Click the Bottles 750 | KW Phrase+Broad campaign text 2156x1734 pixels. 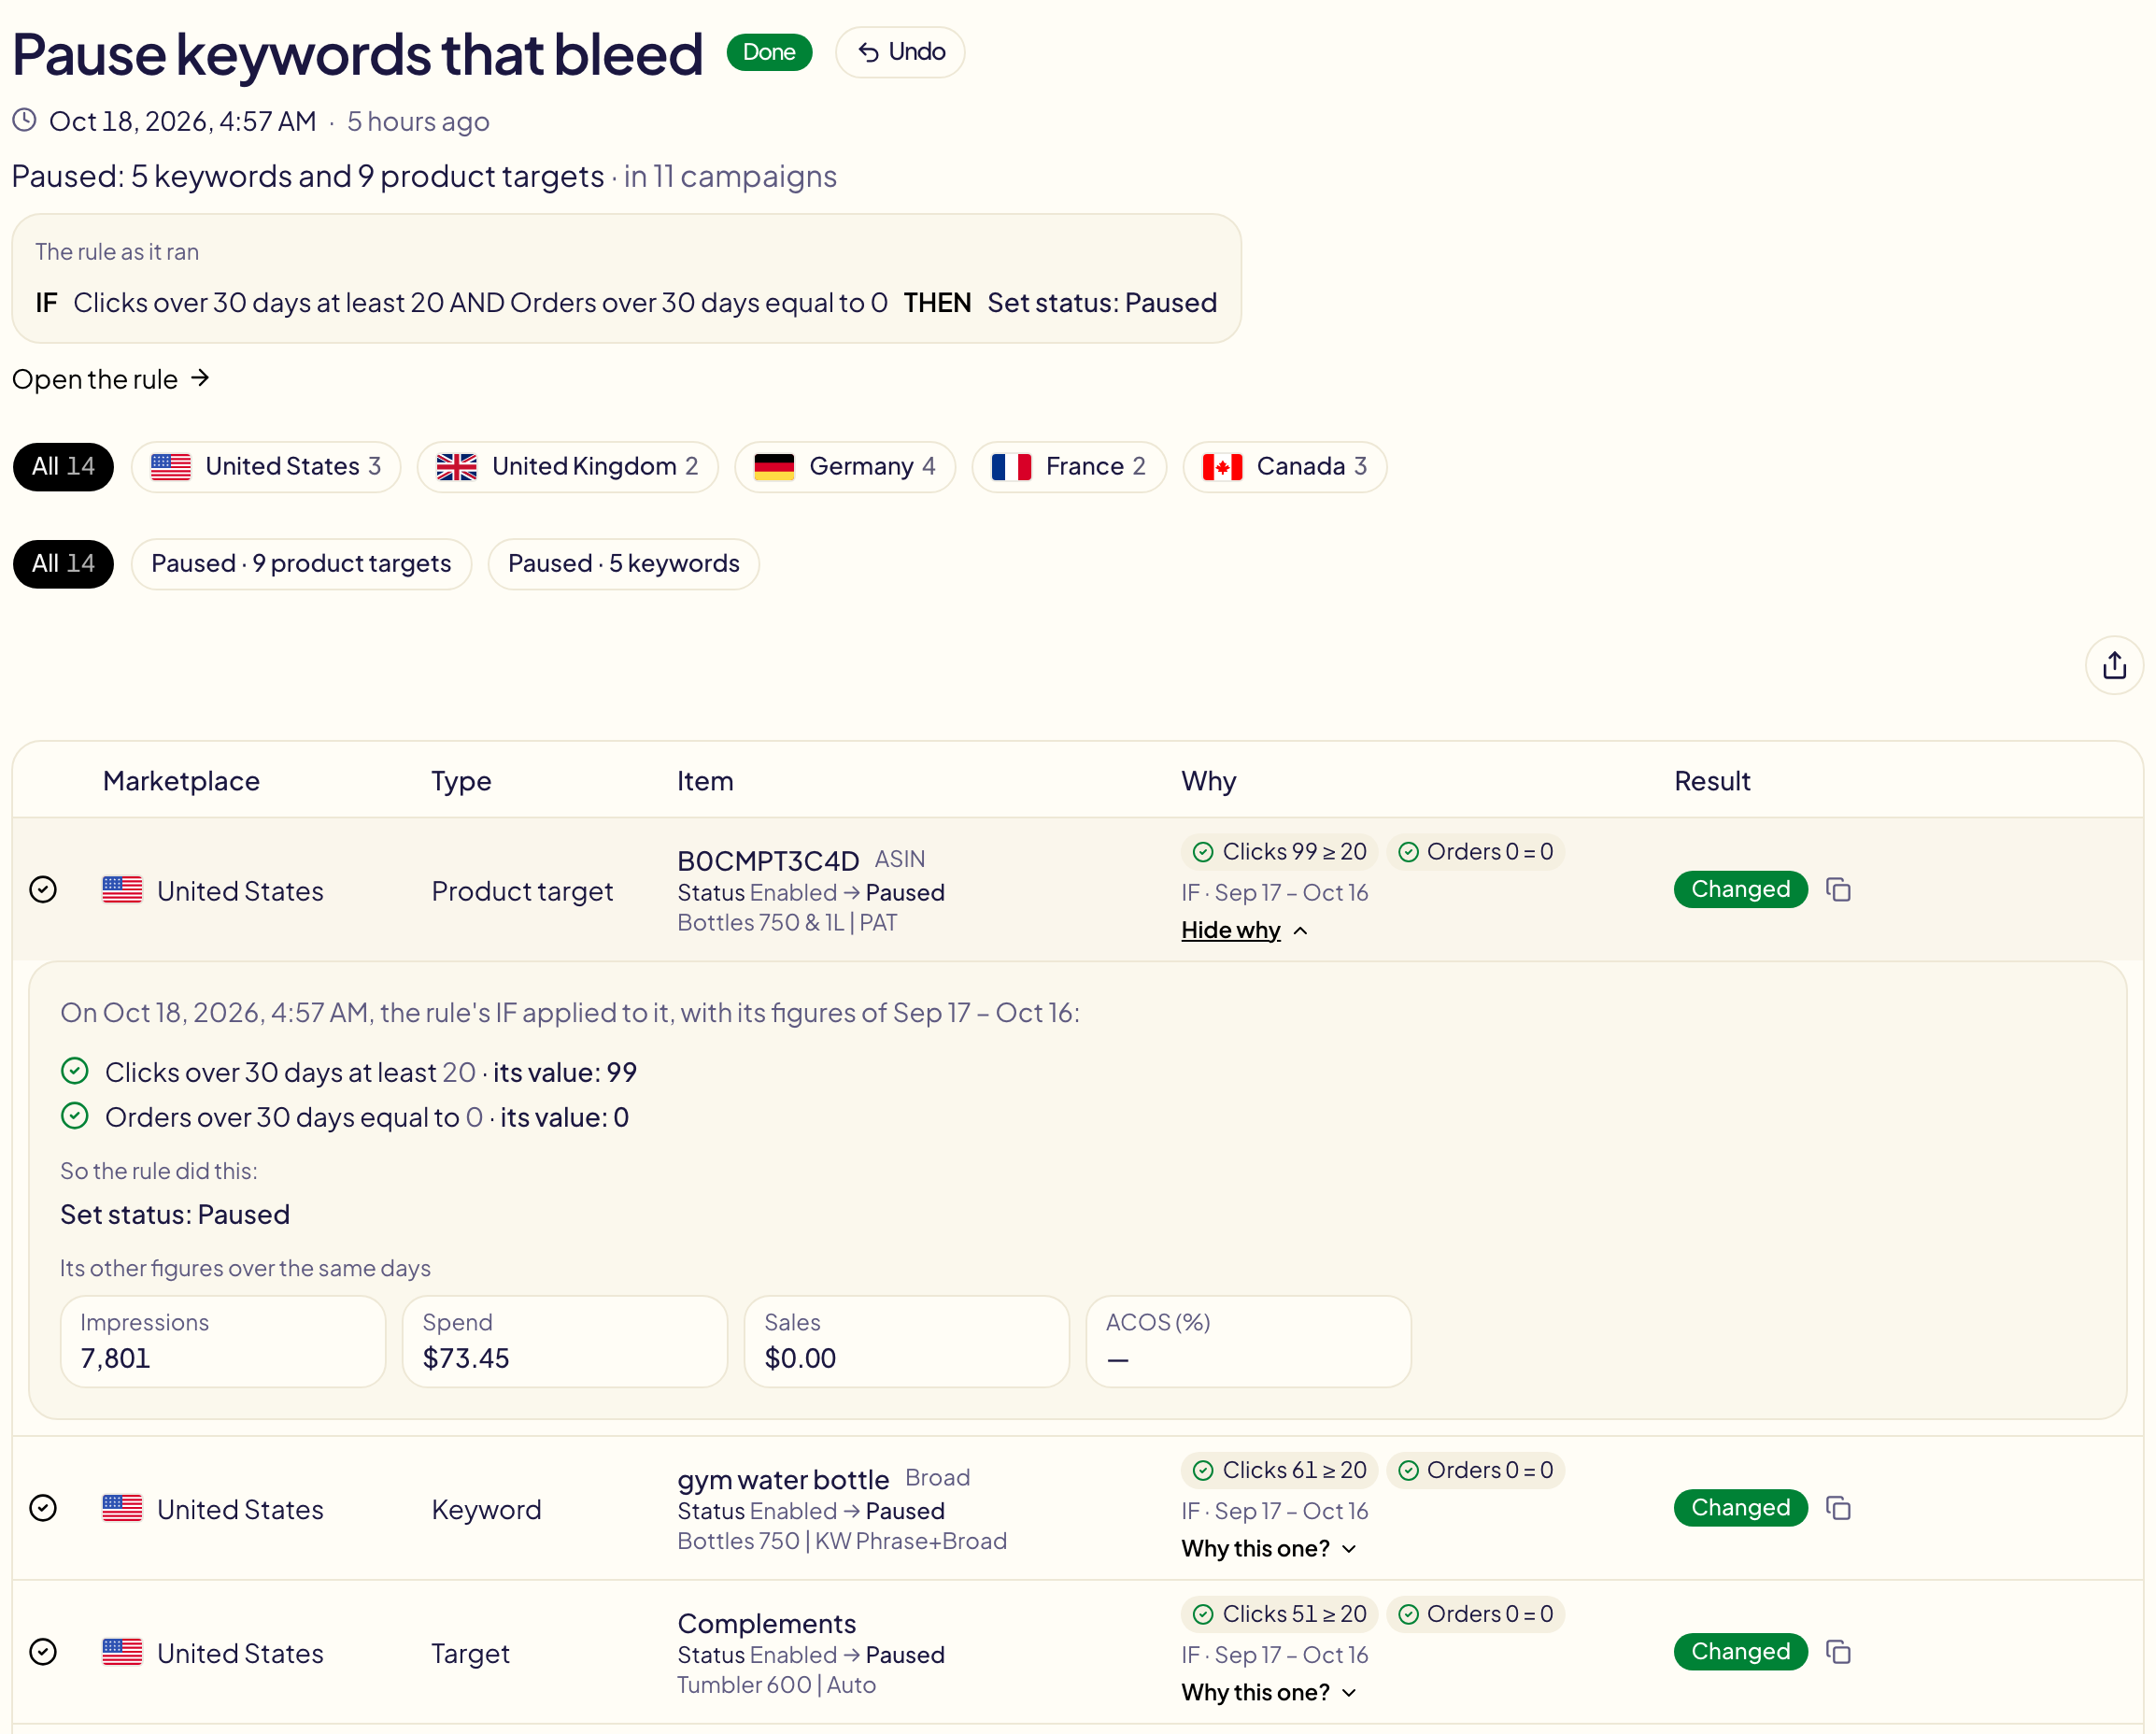coord(842,1541)
